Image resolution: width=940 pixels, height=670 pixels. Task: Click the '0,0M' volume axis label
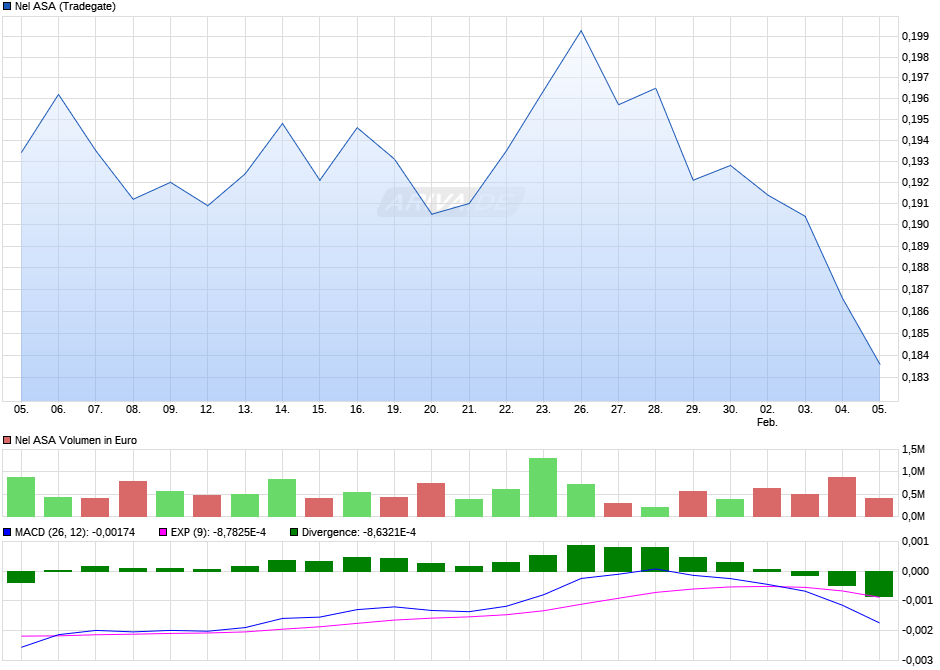(914, 517)
